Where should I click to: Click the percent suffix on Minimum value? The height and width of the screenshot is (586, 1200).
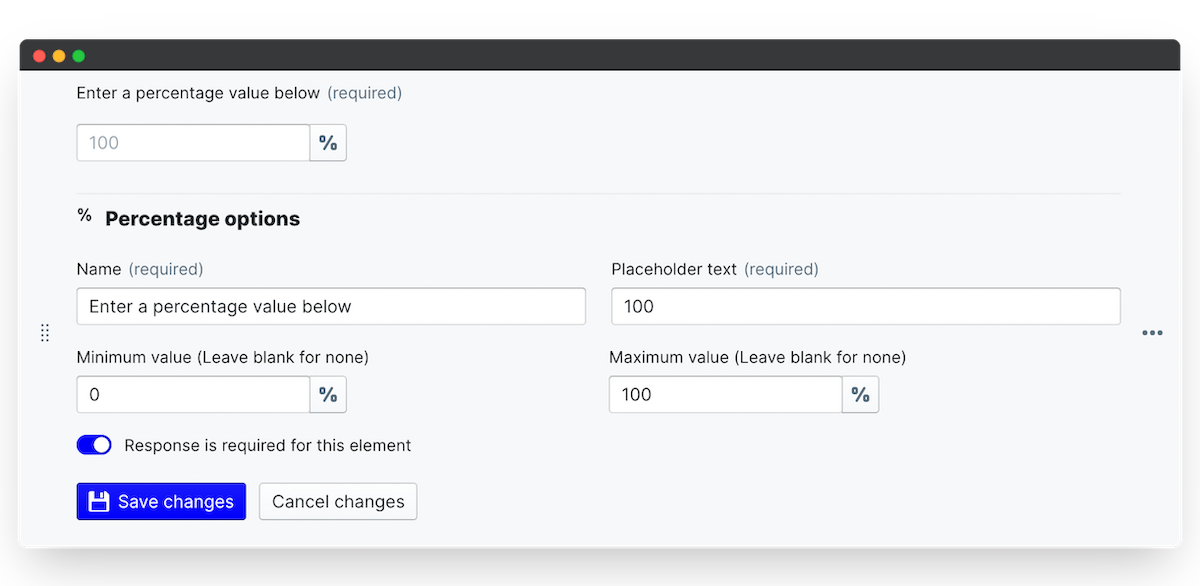(328, 395)
